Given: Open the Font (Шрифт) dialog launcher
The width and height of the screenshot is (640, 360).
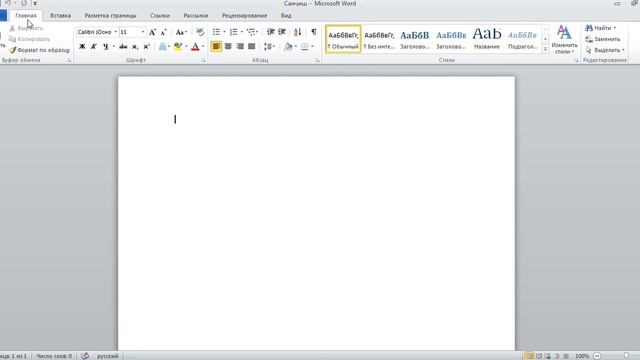Looking at the screenshot, I should (x=203, y=60).
